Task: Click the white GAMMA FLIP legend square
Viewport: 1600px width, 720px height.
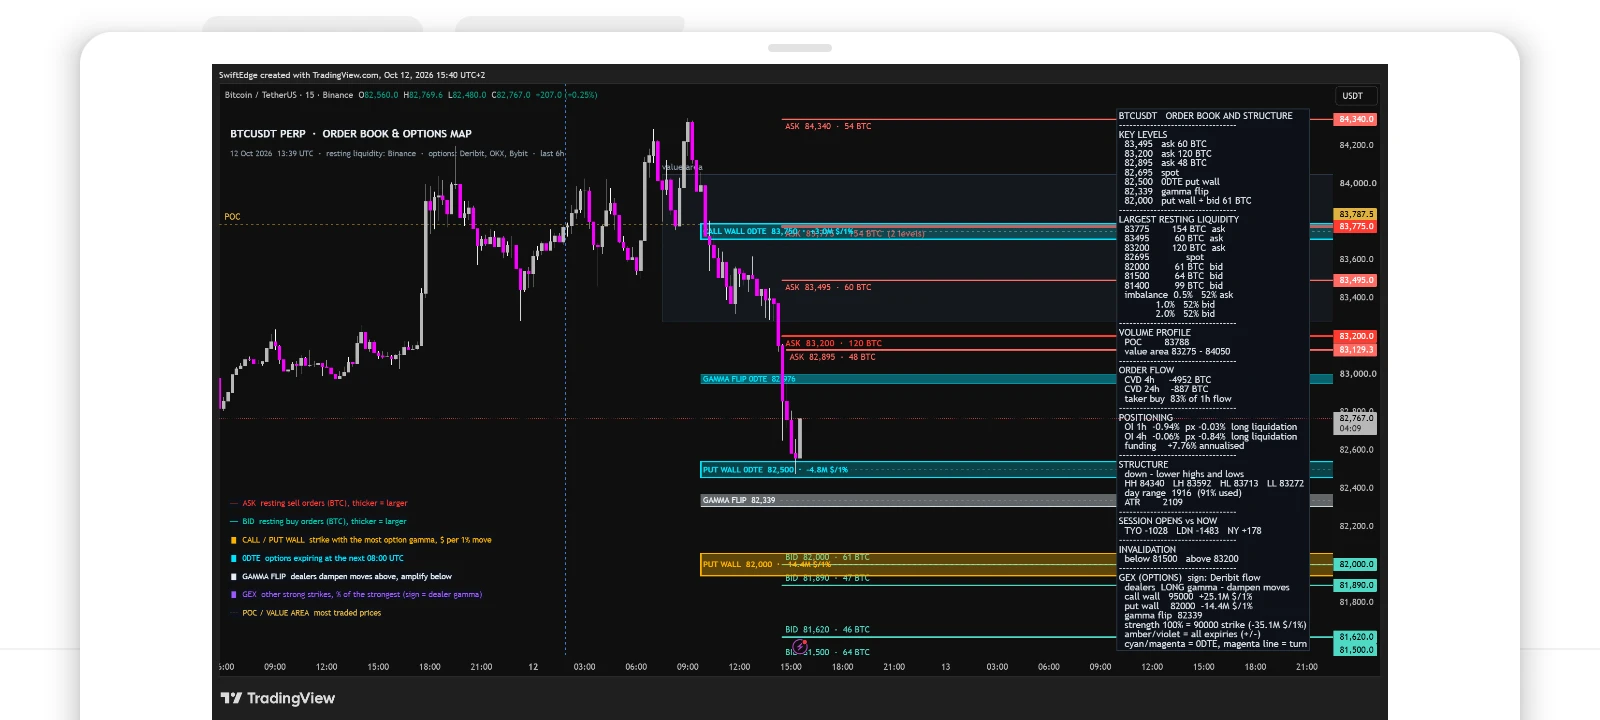Action: click(234, 577)
